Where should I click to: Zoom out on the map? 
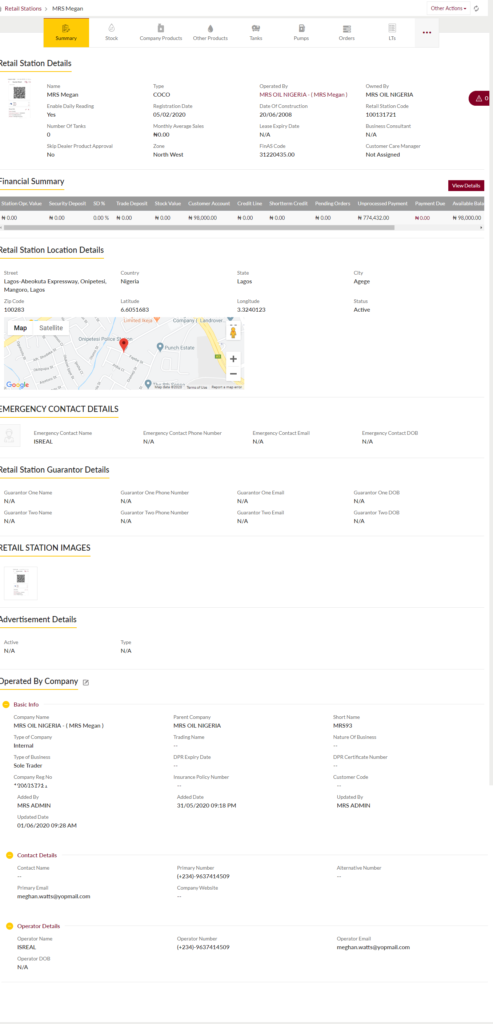point(233,374)
